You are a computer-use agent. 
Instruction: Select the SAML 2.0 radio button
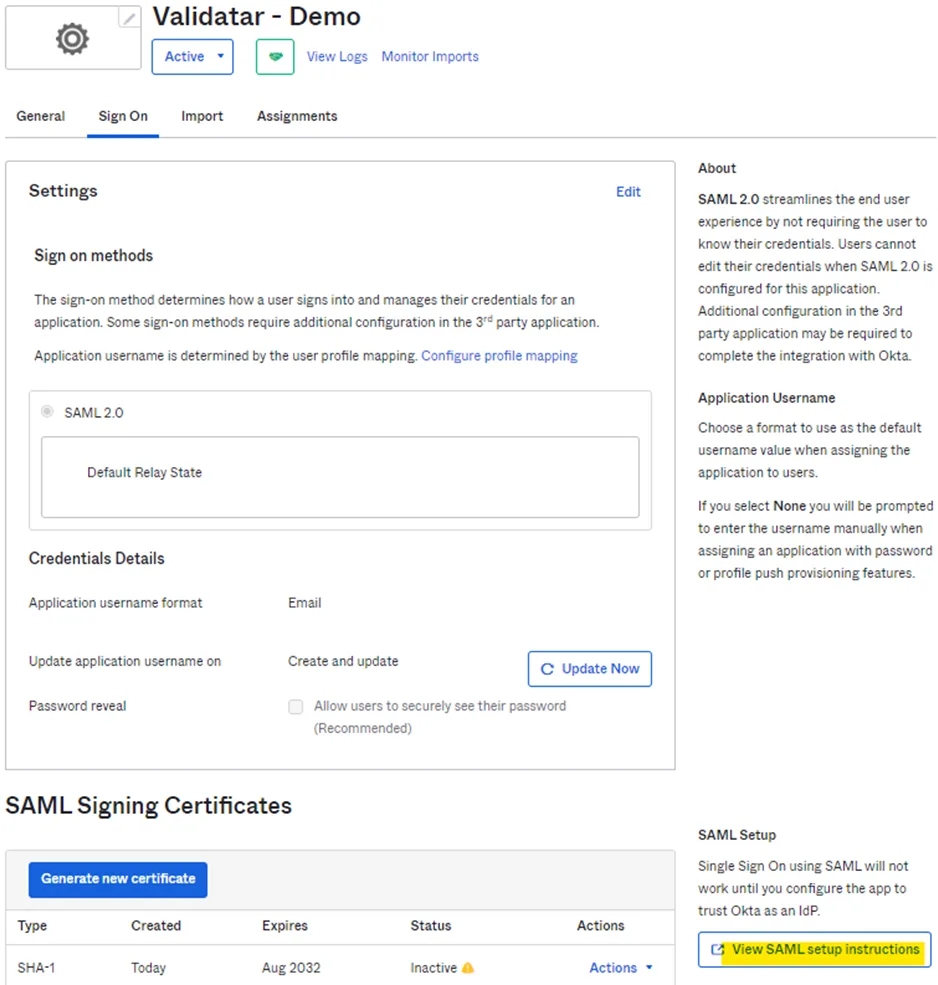click(47, 411)
